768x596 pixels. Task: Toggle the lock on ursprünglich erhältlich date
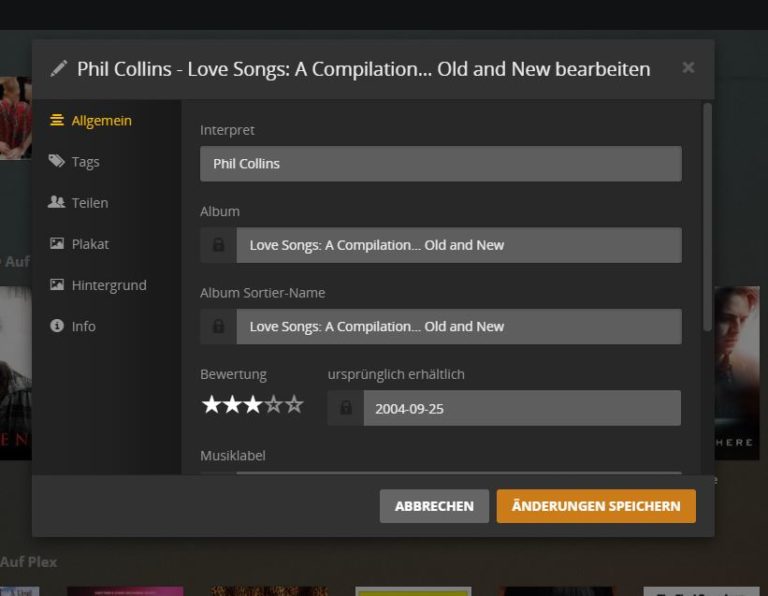click(346, 407)
